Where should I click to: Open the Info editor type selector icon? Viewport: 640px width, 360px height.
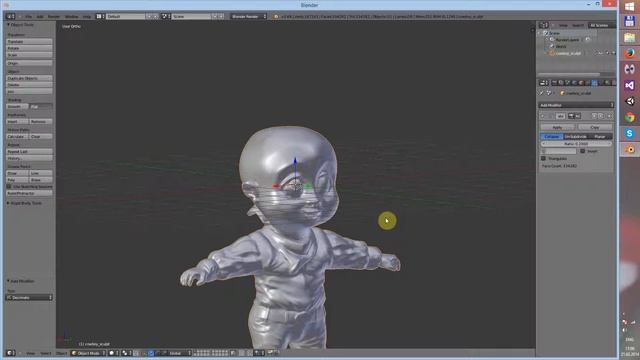(x=10, y=16)
